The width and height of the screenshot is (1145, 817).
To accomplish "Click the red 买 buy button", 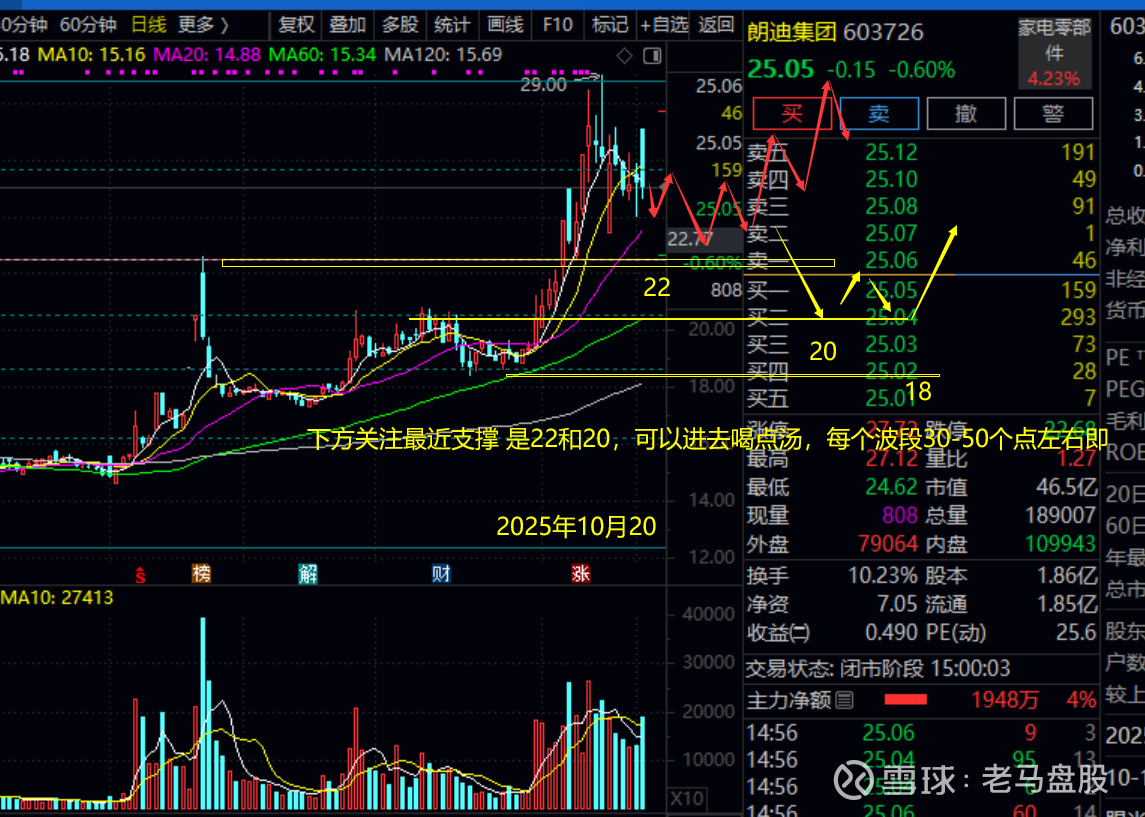I will click(792, 113).
